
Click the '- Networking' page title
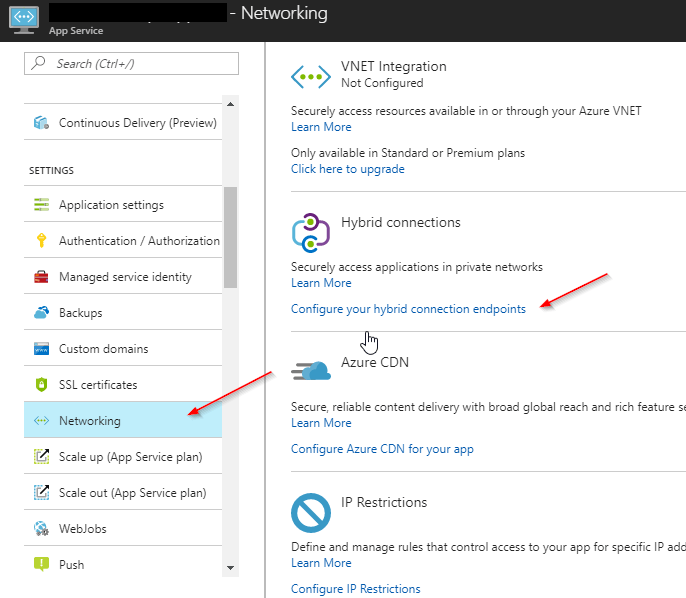pyautogui.click(x=279, y=13)
